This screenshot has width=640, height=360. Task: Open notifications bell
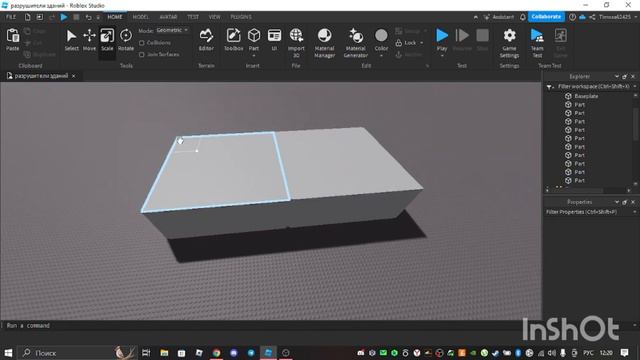(x=522, y=17)
